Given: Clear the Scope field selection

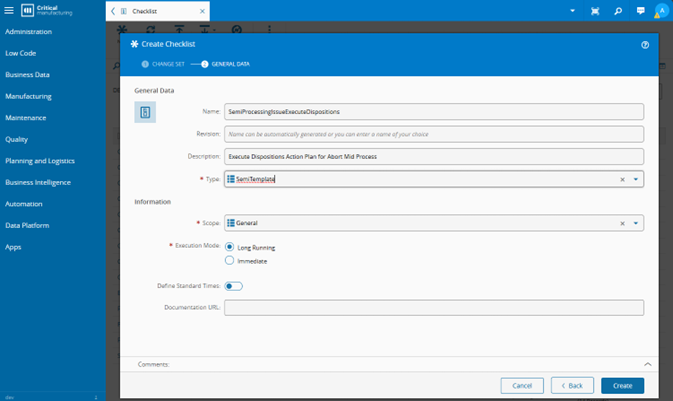Looking at the screenshot, I should pyautogui.click(x=622, y=224).
